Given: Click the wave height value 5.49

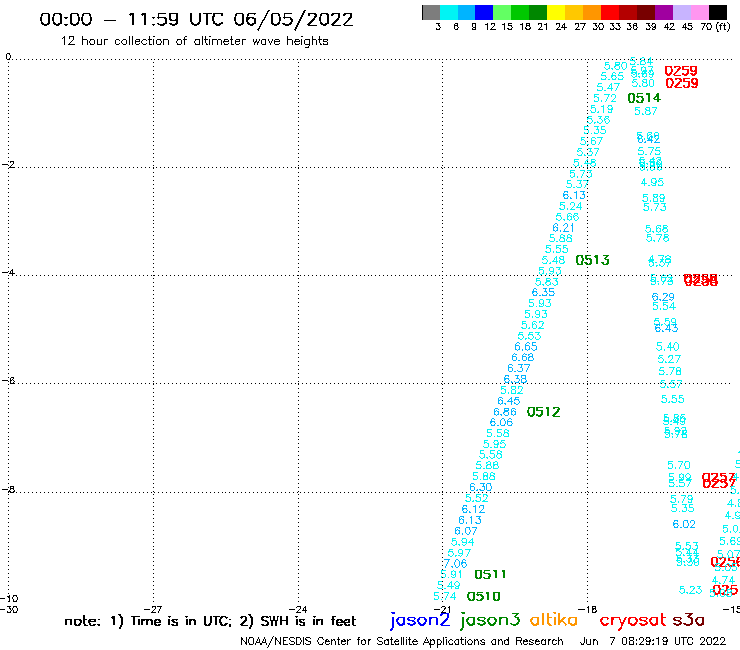Looking at the screenshot, I should tap(448, 585).
